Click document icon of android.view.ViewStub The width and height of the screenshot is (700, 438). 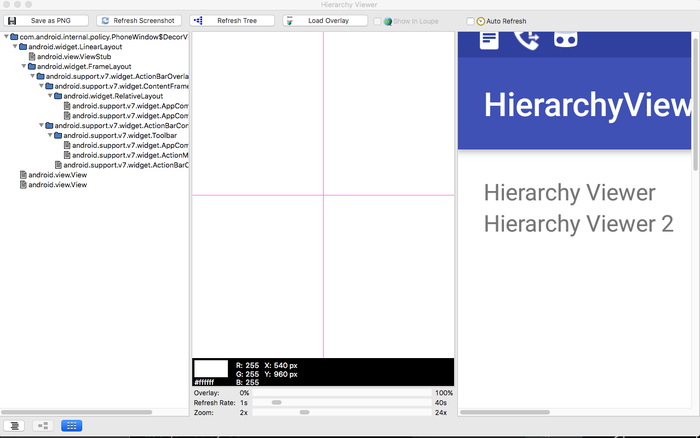pos(32,57)
